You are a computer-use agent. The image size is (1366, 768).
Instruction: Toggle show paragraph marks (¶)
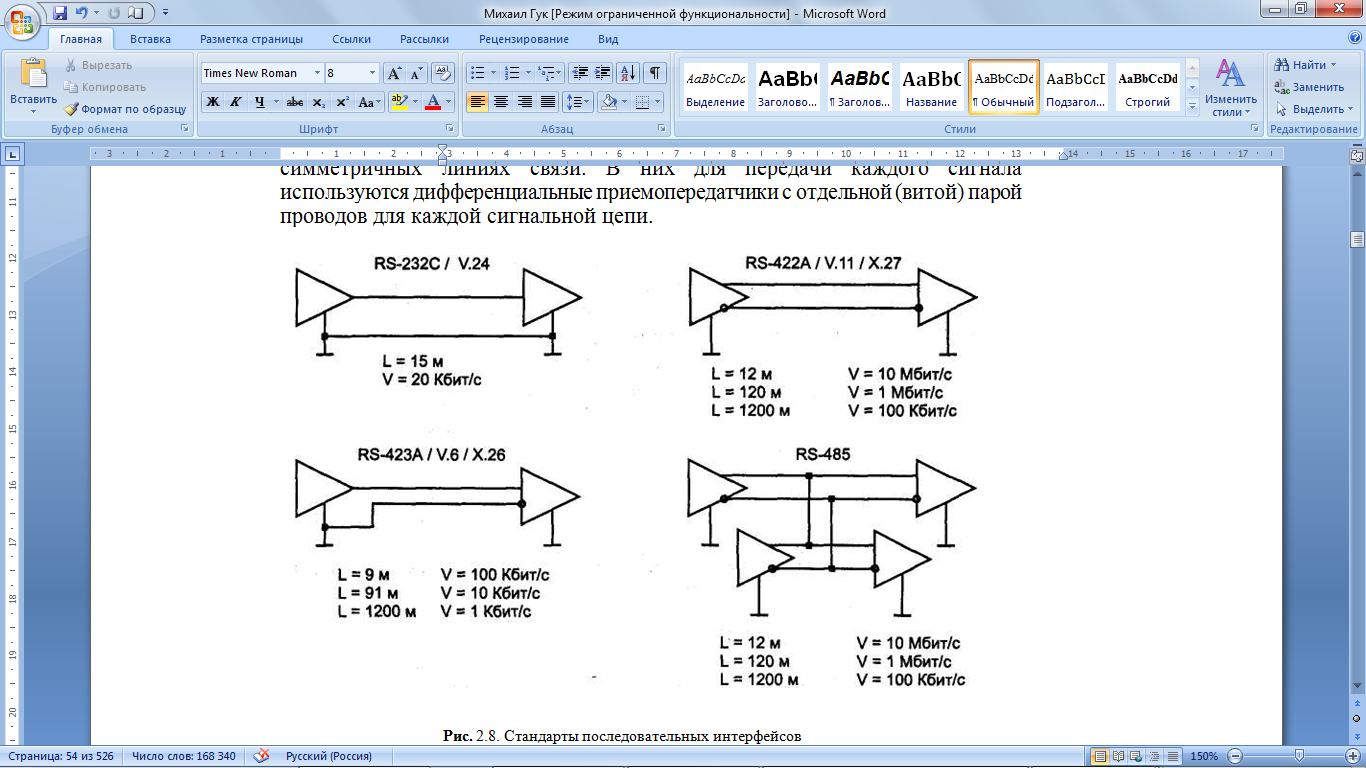click(x=655, y=73)
